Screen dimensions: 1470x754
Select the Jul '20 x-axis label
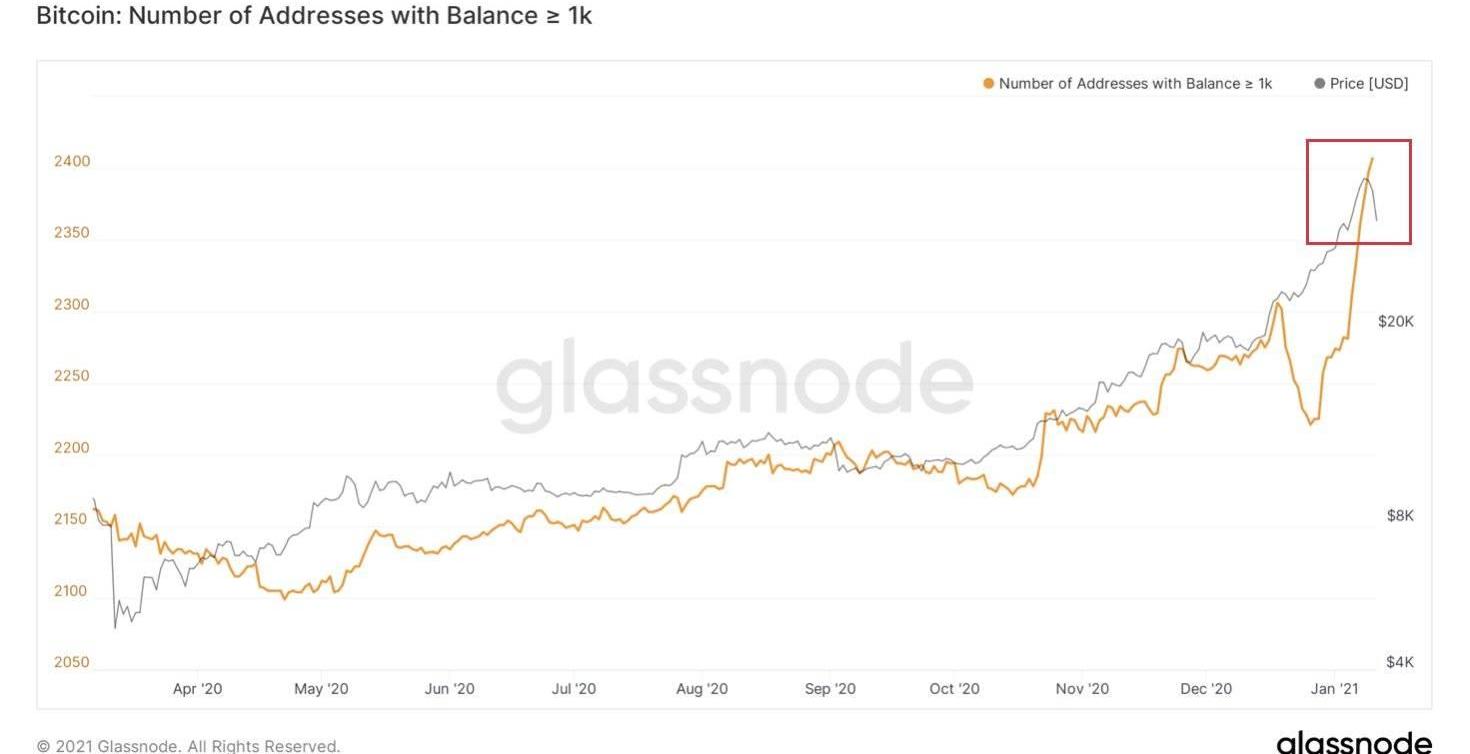click(x=574, y=689)
